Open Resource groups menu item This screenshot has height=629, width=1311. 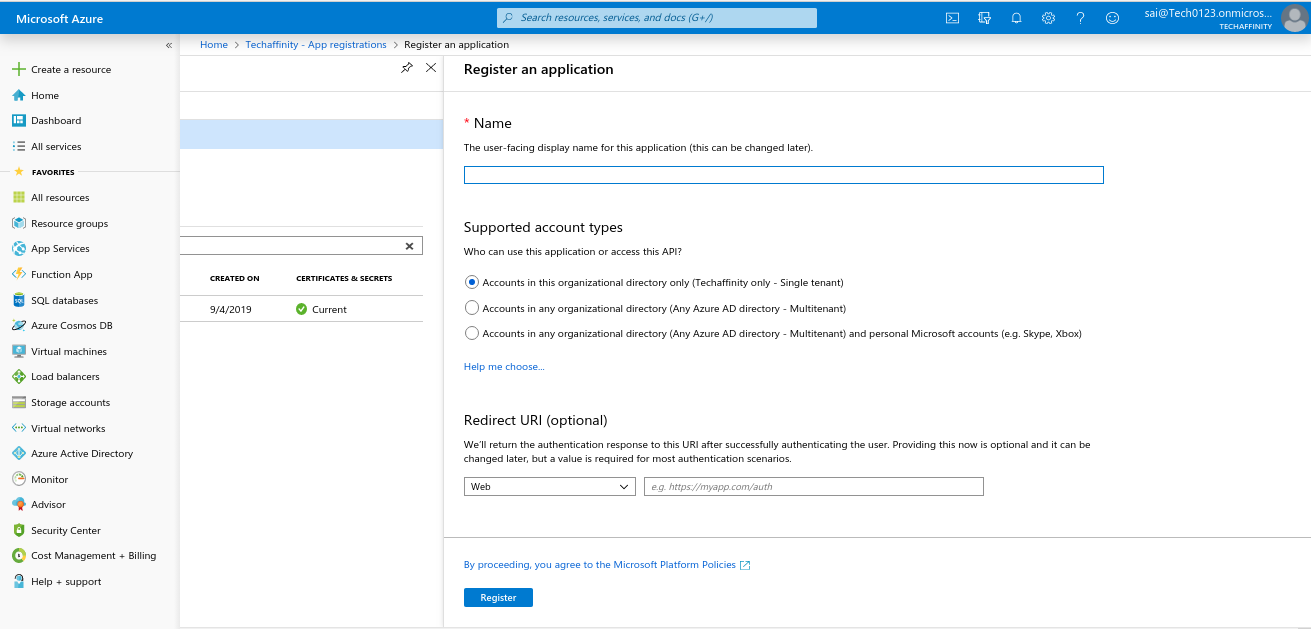pos(69,223)
